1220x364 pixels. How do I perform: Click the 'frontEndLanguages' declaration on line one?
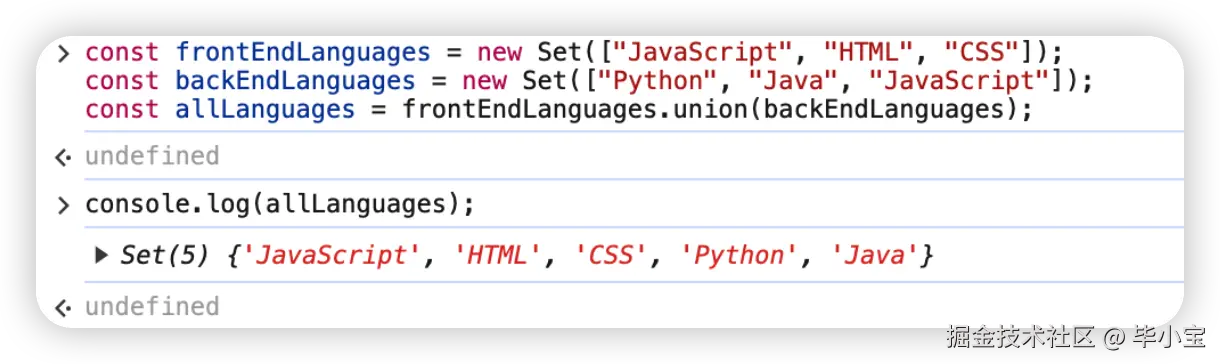point(303,52)
